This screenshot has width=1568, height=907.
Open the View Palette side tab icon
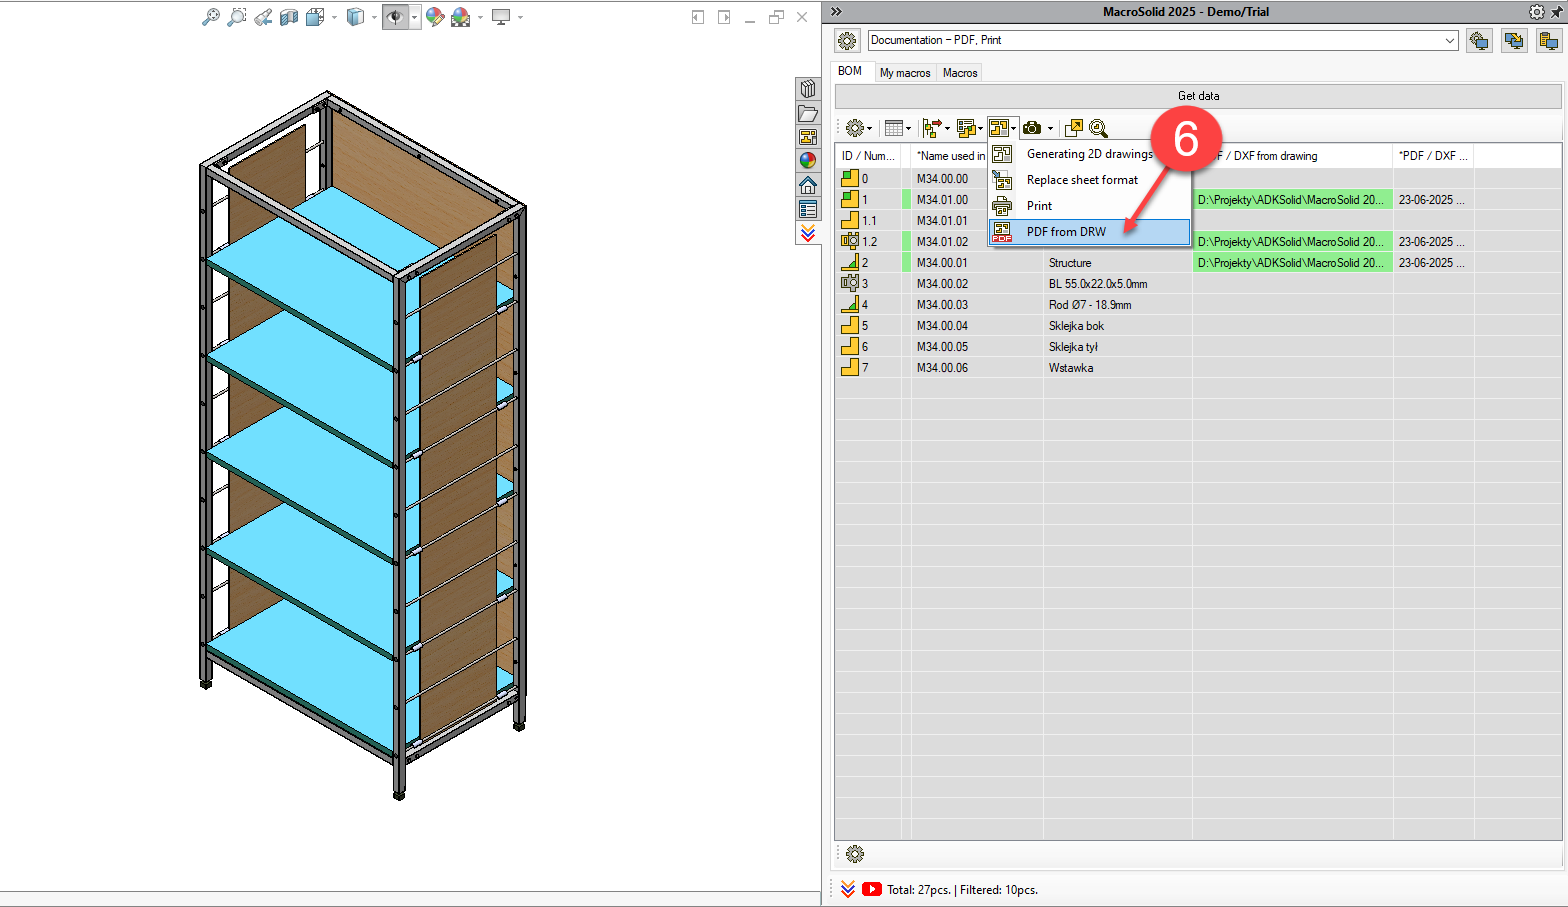point(808,137)
